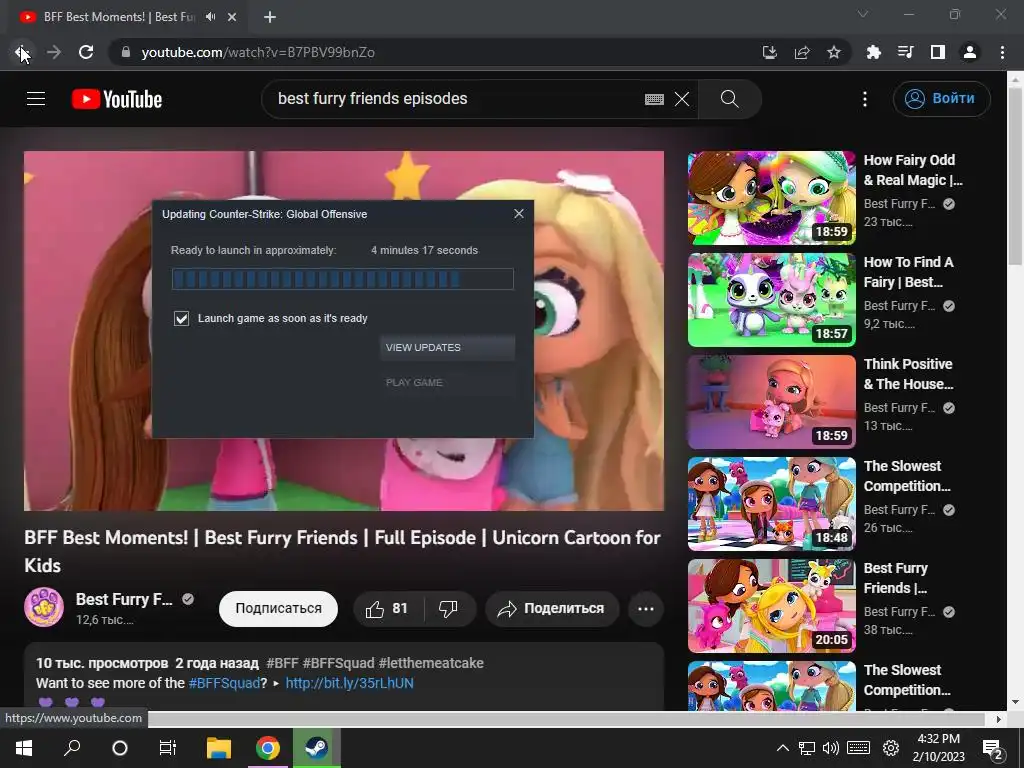The width and height of the screenshot is (1024, 768).
Task: Open the notification center icon
Action: tap(993, 749)
